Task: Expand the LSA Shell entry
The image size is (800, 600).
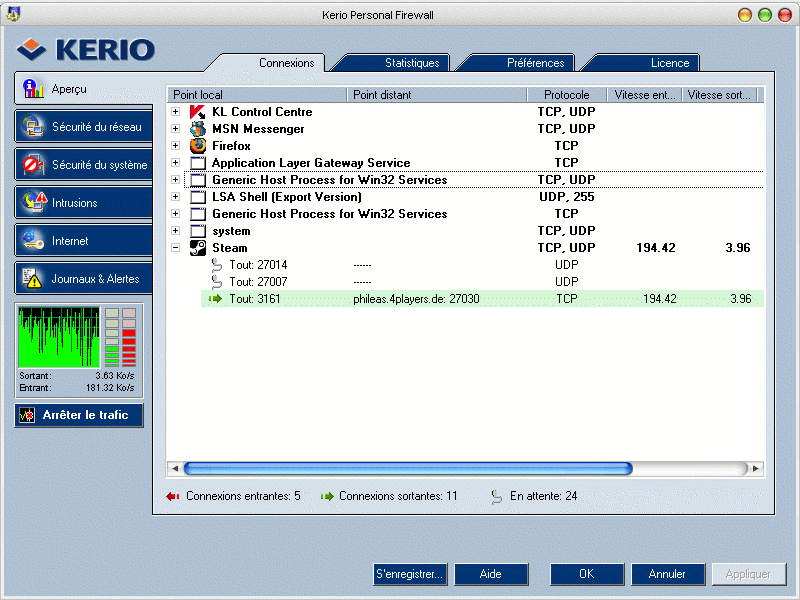Action: (176, 197)
